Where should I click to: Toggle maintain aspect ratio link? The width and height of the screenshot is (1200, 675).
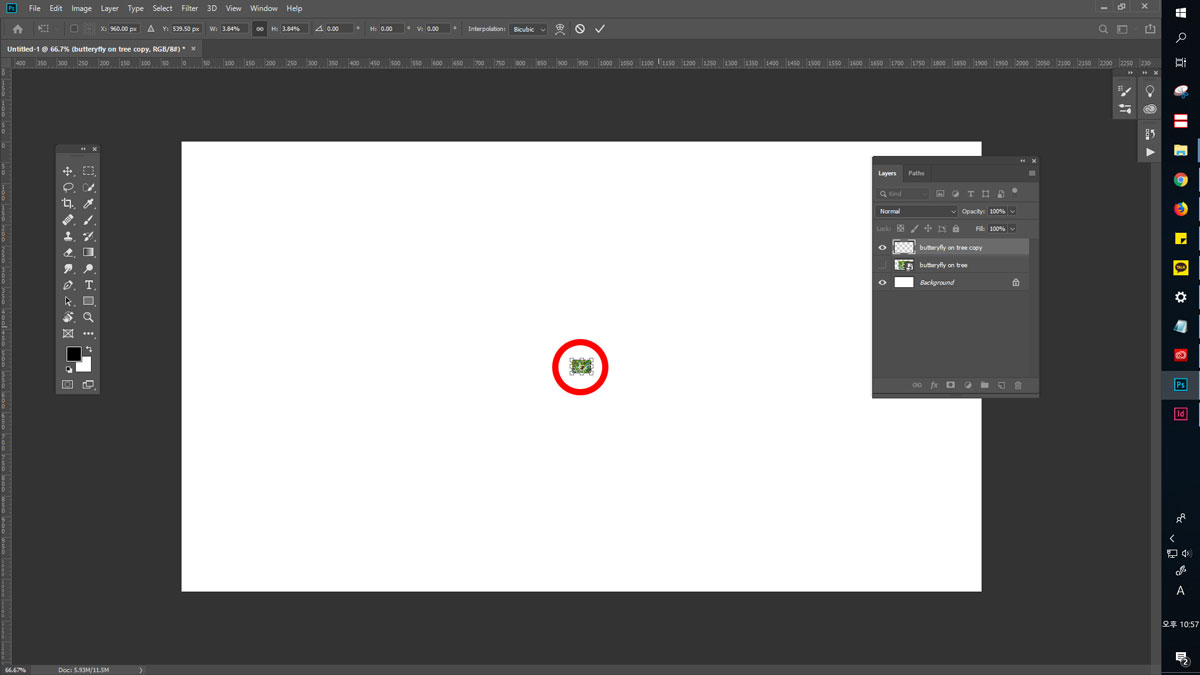tap(260, 29)
